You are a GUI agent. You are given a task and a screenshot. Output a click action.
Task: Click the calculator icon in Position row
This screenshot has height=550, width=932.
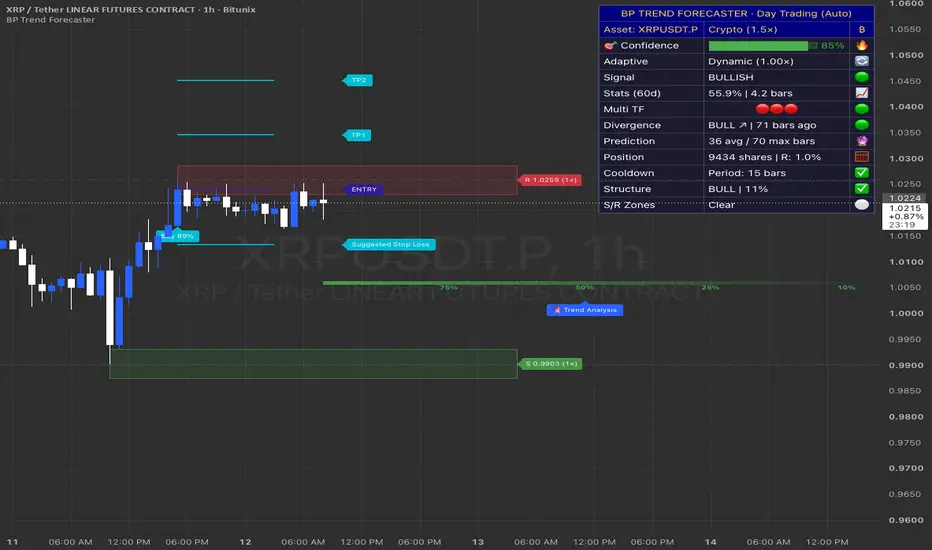pos(861,157)
